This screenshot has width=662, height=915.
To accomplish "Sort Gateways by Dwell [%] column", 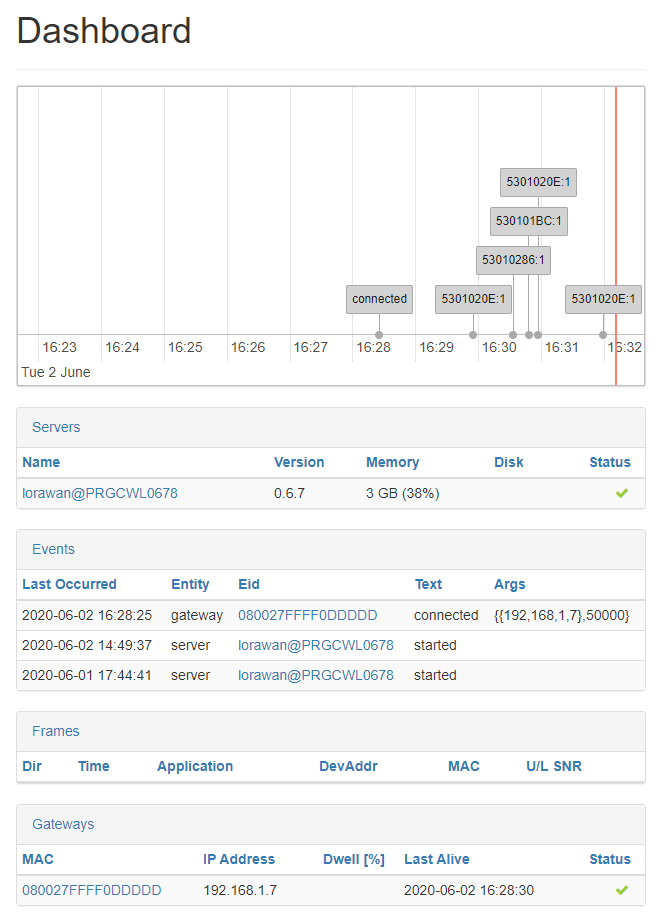I will click(354, 860).
